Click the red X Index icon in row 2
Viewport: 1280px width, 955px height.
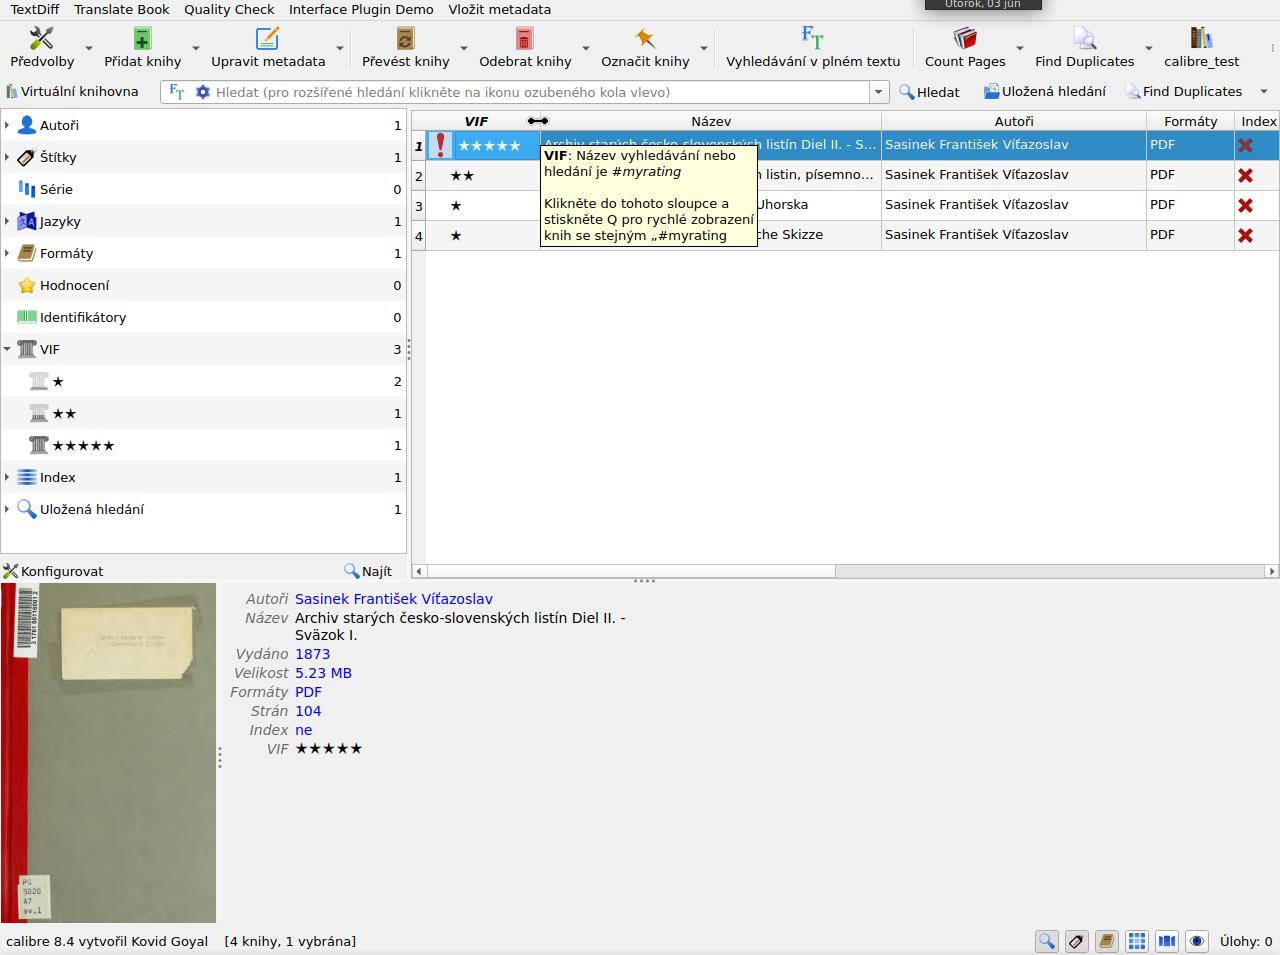1245,175
